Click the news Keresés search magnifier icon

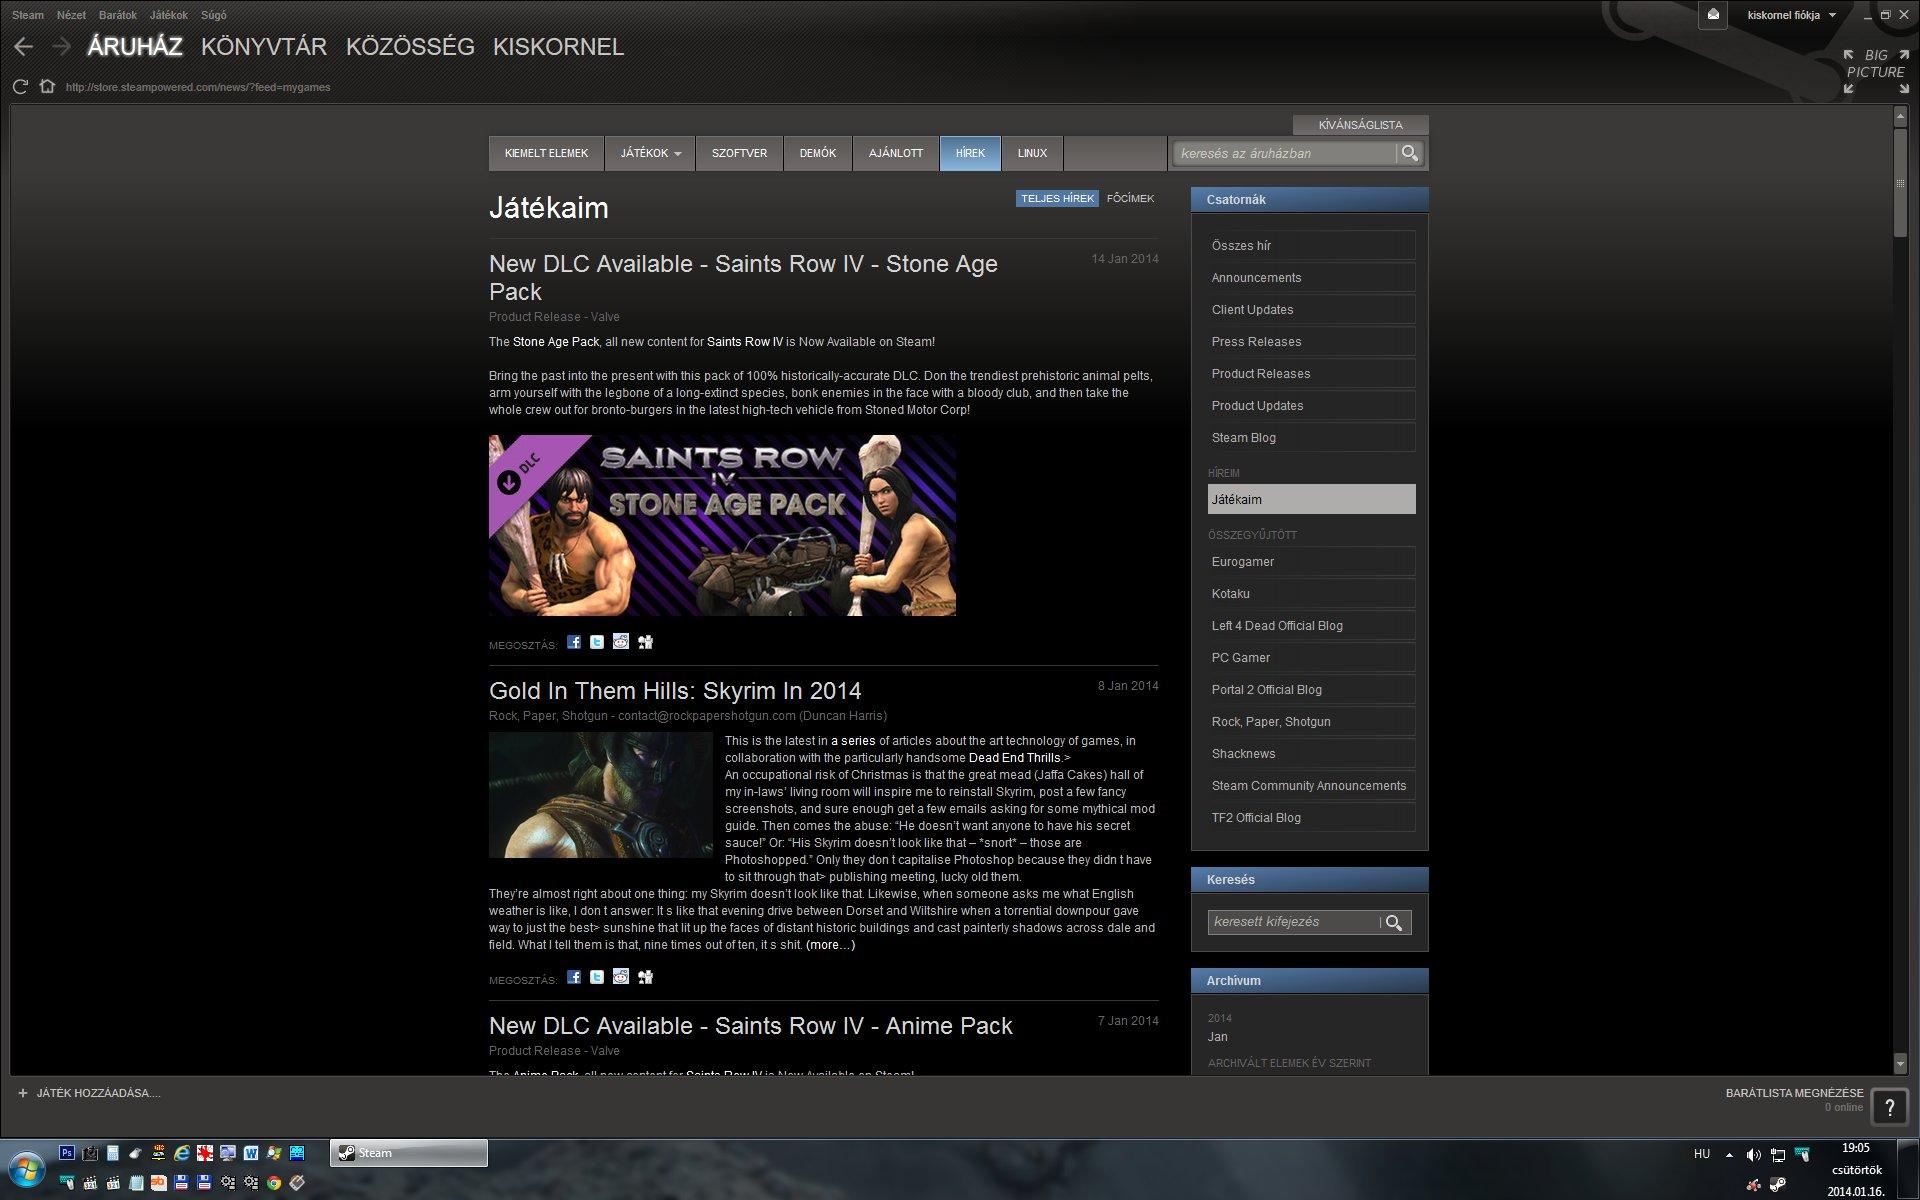pyautogui.click(x=1393, y=922)
